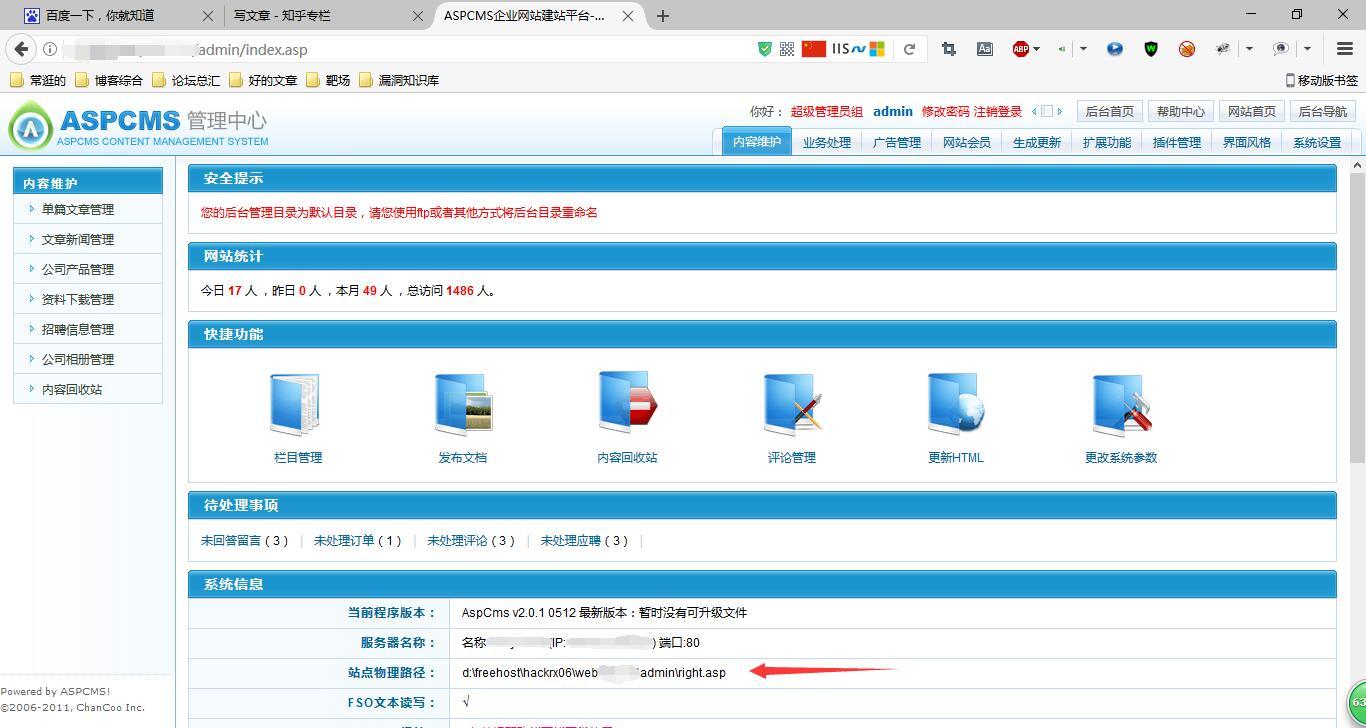This screenshot has height=728, width=1366.
Task: Click the address bar URL field
Action: click(x=400, y=49)
